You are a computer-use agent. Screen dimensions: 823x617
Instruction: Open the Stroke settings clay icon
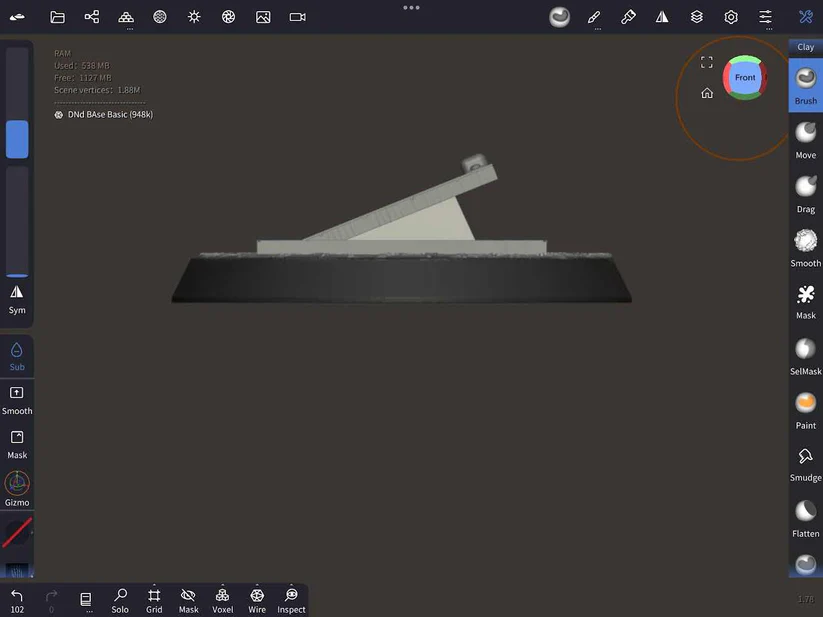(560, 17)
